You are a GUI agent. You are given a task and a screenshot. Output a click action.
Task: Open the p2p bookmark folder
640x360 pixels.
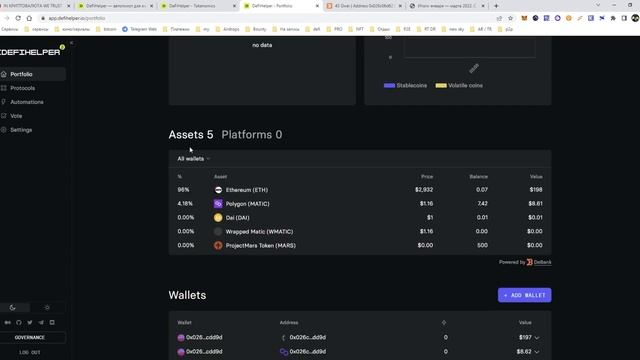tap(505, 29)
